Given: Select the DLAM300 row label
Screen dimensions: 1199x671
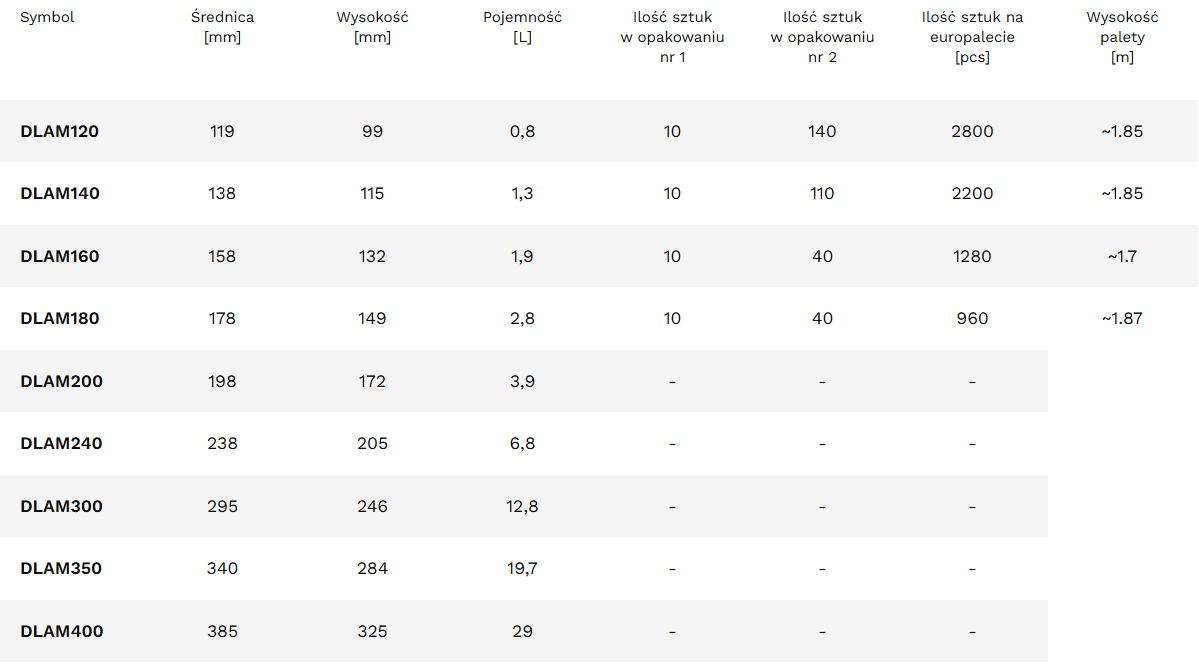Looking at the screenshot, I should tap(61, 506).
